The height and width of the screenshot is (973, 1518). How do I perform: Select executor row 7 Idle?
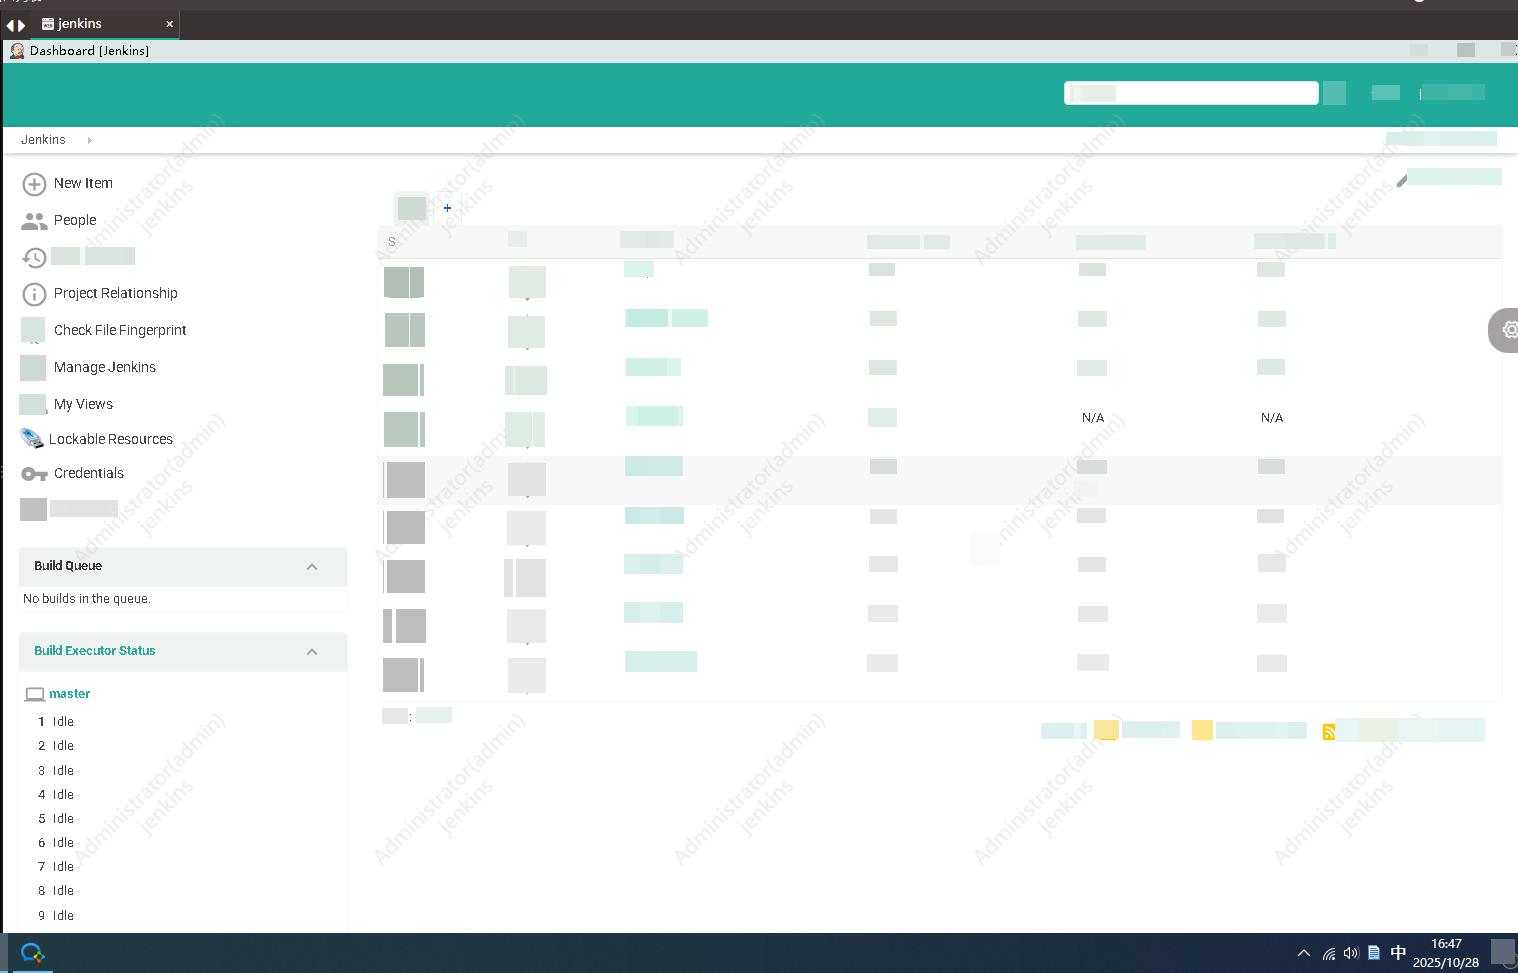[56, 867]
